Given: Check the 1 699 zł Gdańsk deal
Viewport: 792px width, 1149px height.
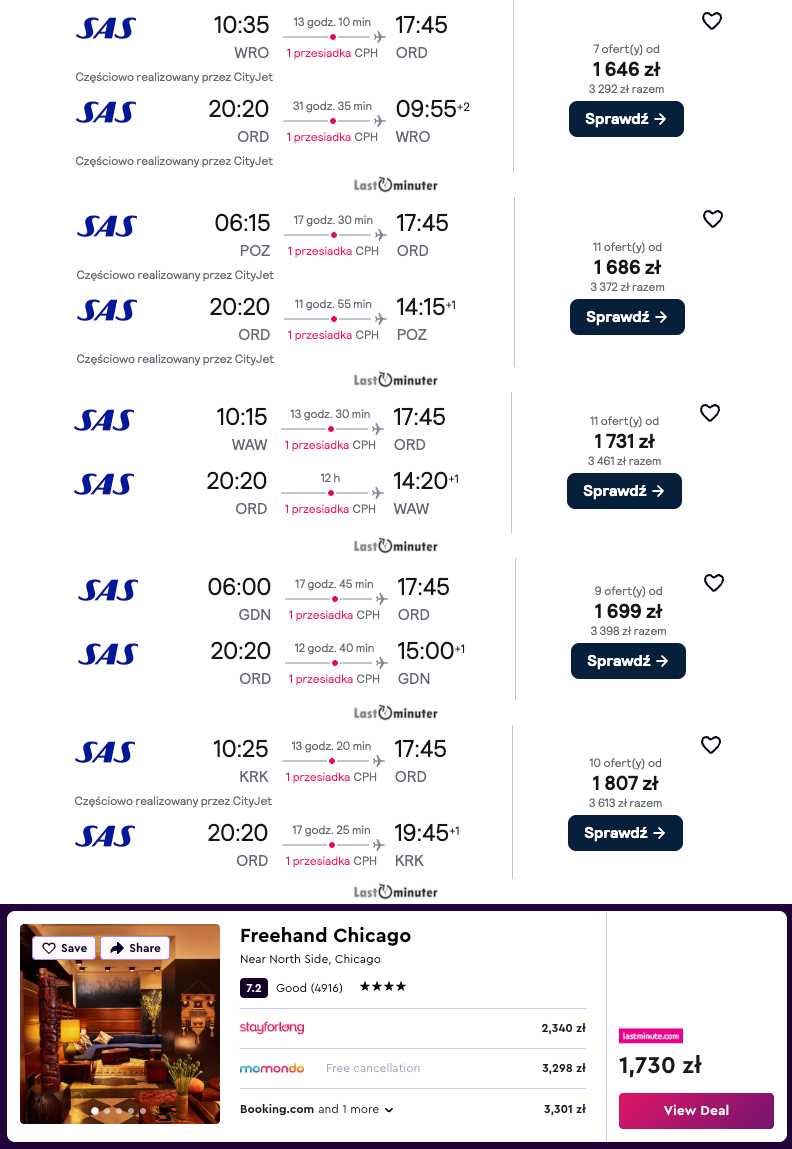Looking at the screenshot, I should pos(628,661).
